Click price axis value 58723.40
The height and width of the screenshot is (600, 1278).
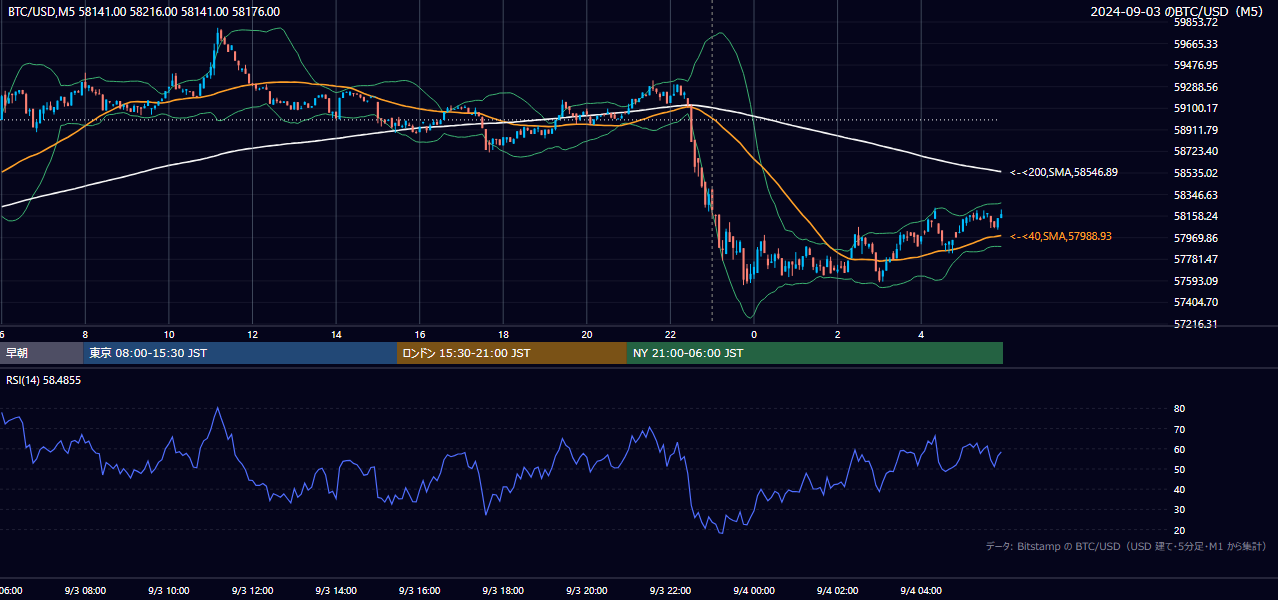tap(1196, 151)
